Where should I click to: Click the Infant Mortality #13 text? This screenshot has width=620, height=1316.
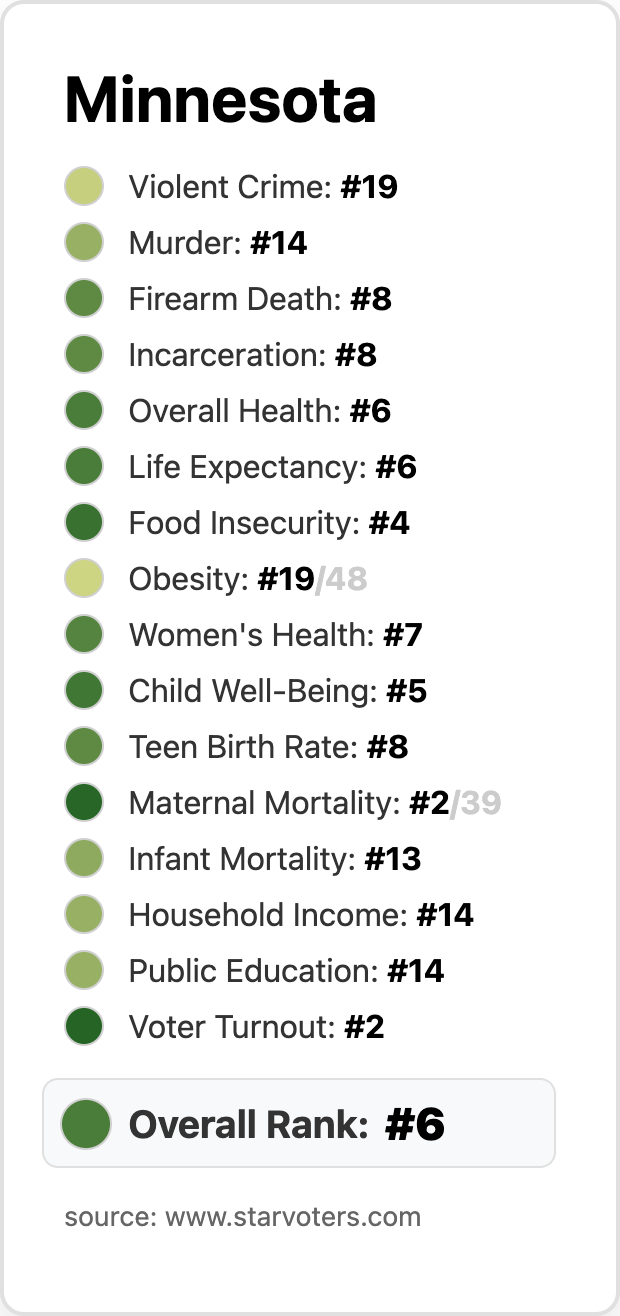[274, 859]
